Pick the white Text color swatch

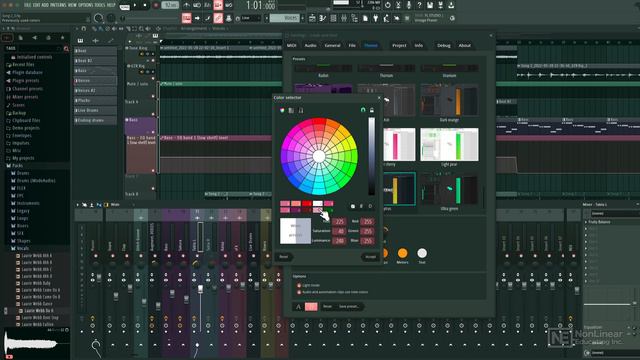422,253
